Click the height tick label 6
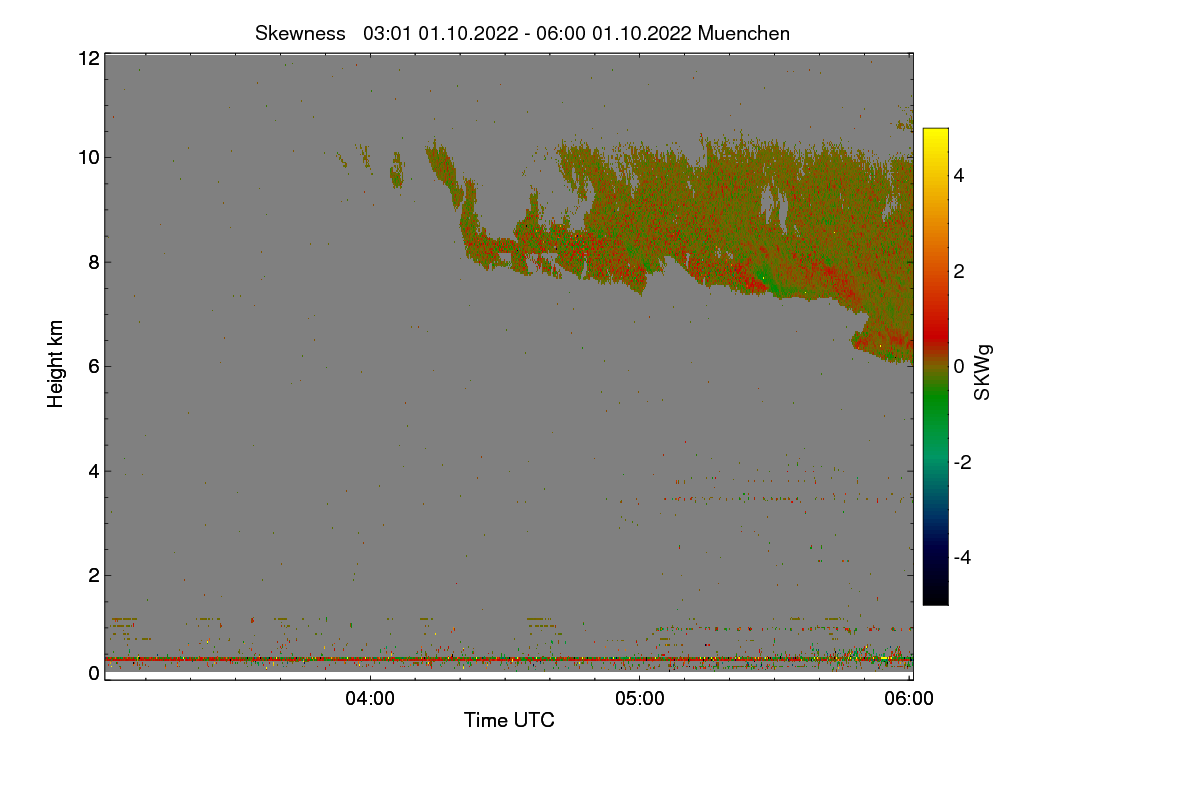The image size is (1200, 800). pyautogui.click(x=94, y=366)
